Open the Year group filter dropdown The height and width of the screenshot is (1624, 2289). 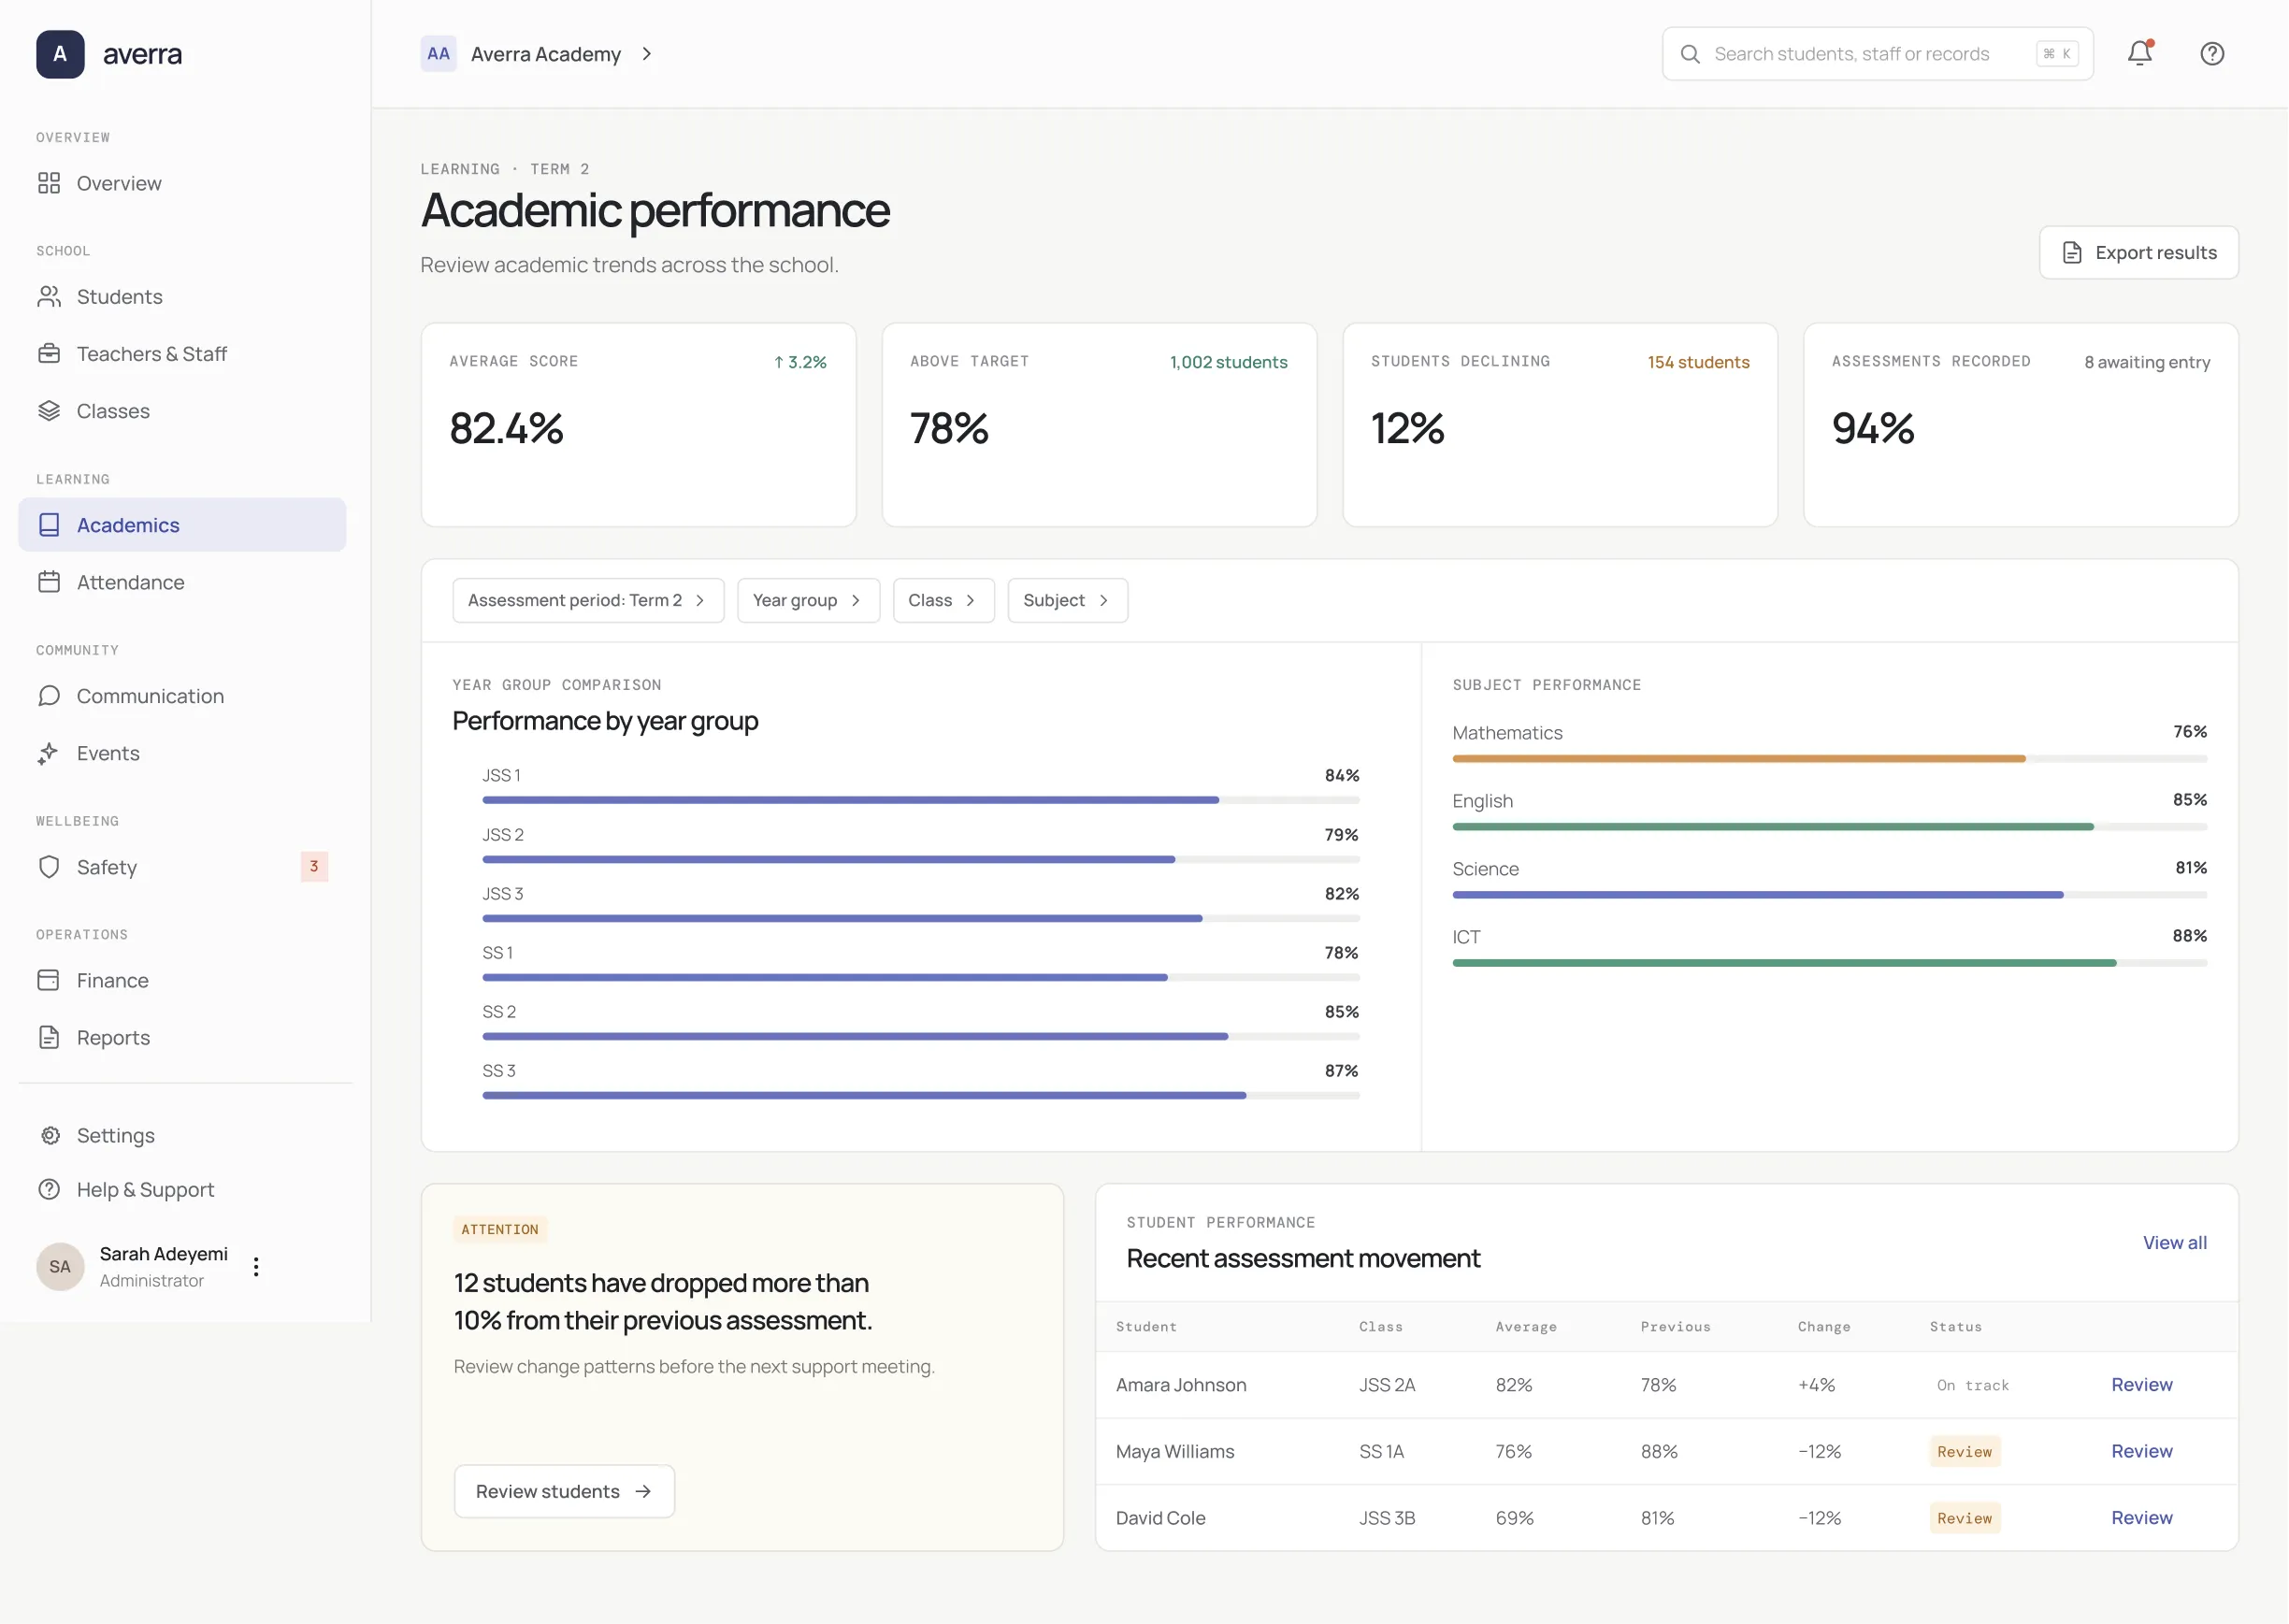point(808,600)
